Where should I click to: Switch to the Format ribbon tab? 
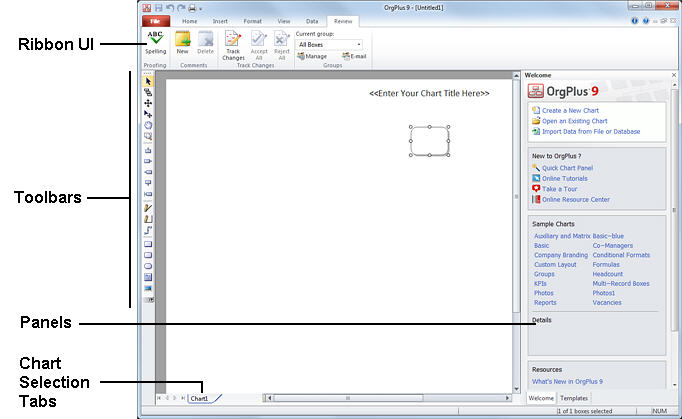(x=253, y=21)
